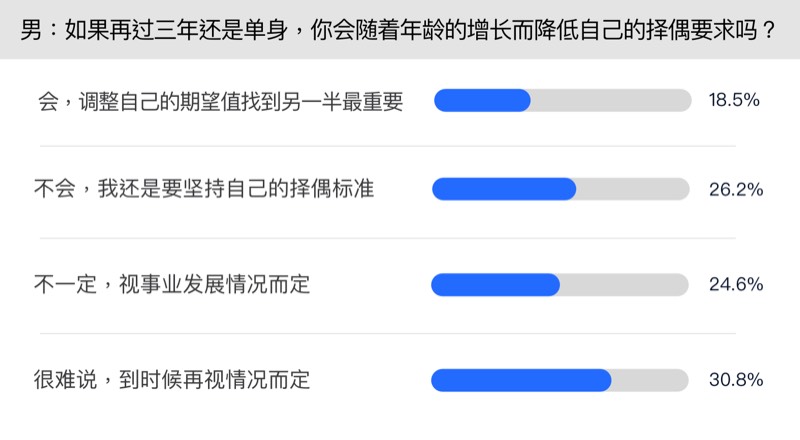800x440 pixels.
Task: Click the 30.8% percentage label
Action: [x=735, y=380]
